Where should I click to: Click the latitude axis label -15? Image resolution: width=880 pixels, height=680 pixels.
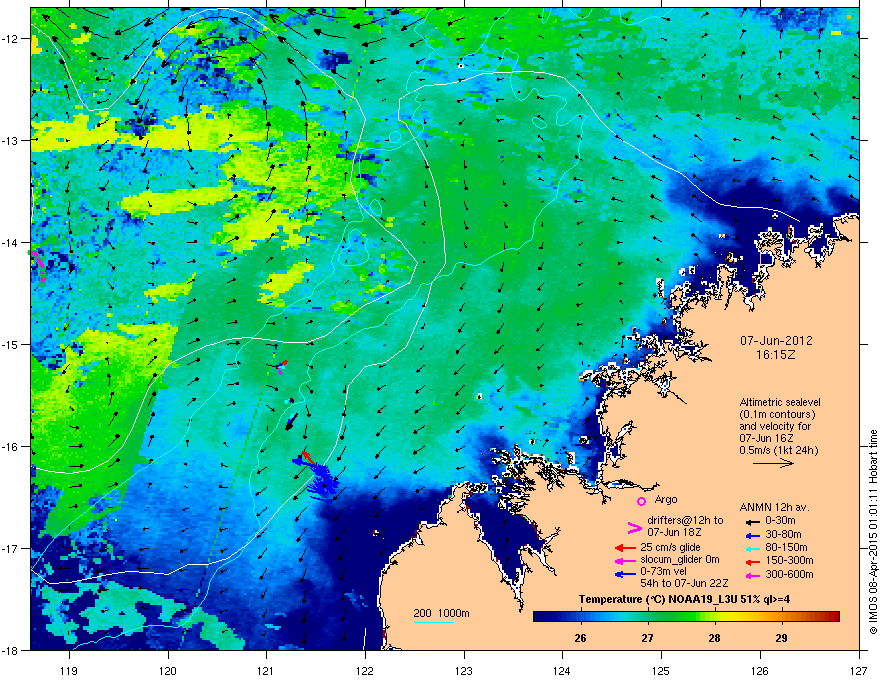click(11, 344)
